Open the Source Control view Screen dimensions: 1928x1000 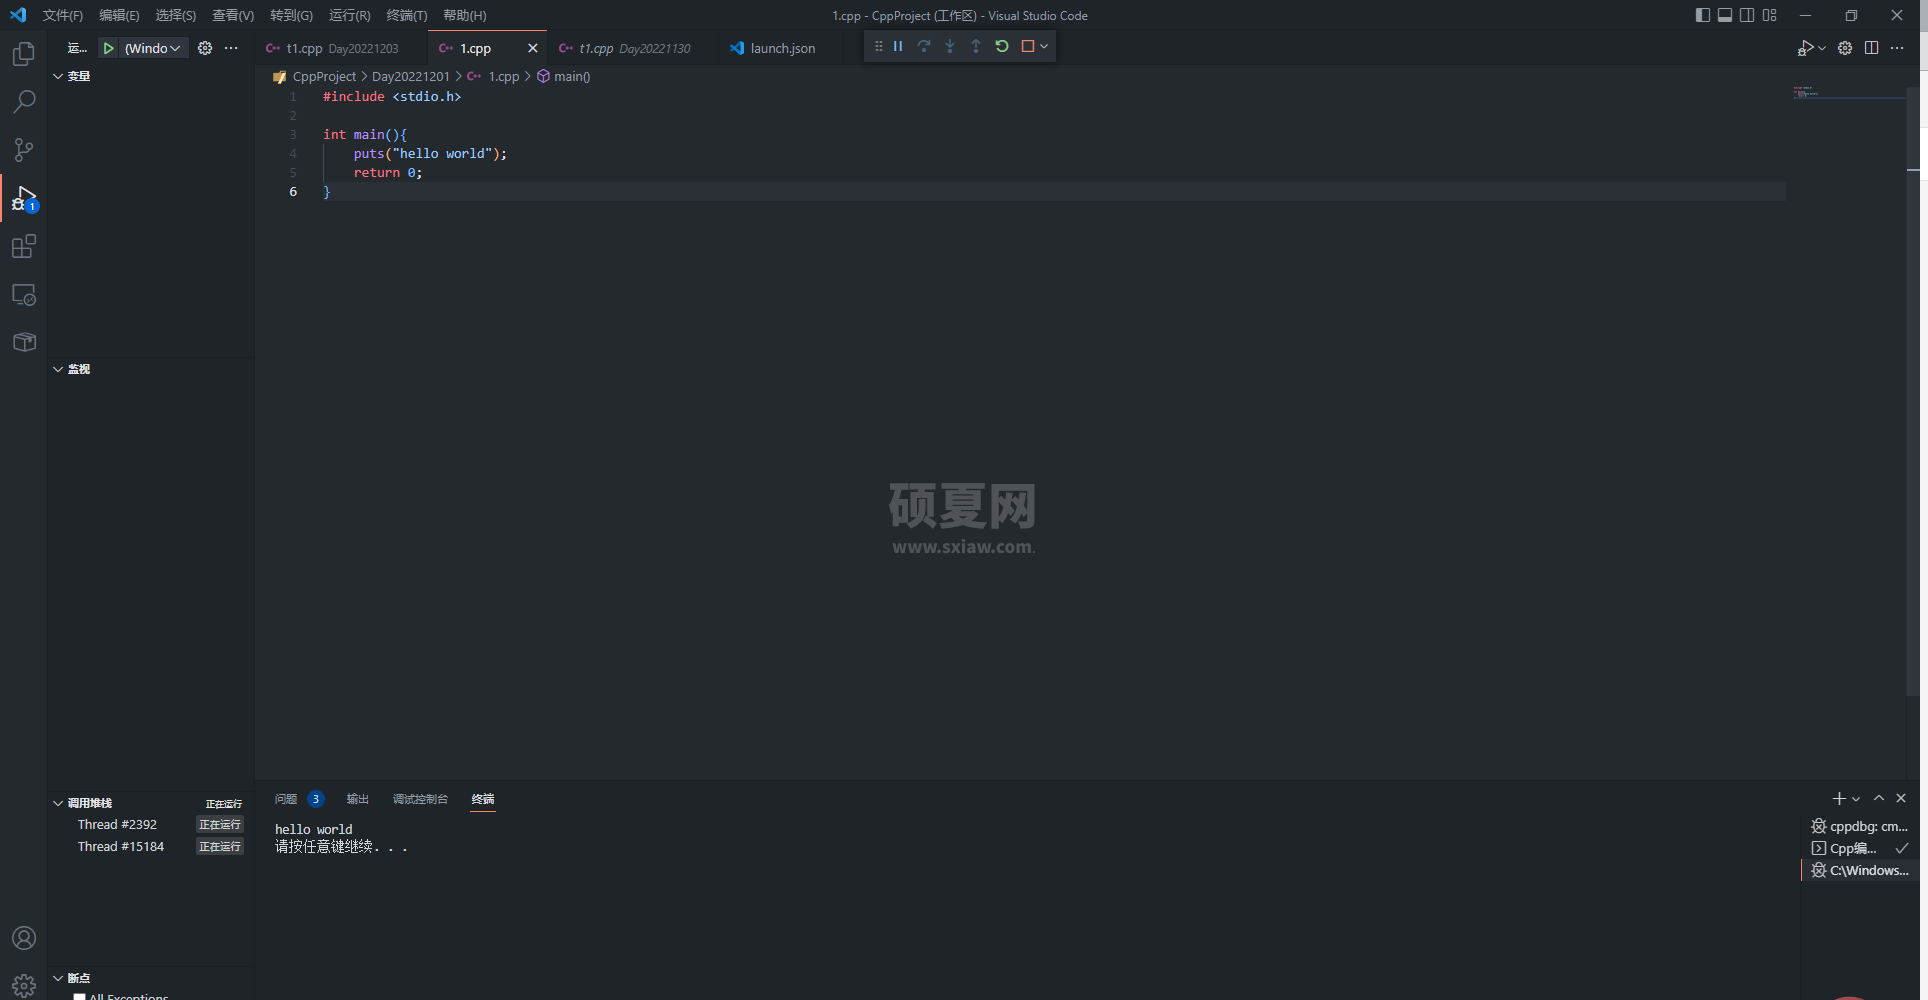[x=24, y=149]
